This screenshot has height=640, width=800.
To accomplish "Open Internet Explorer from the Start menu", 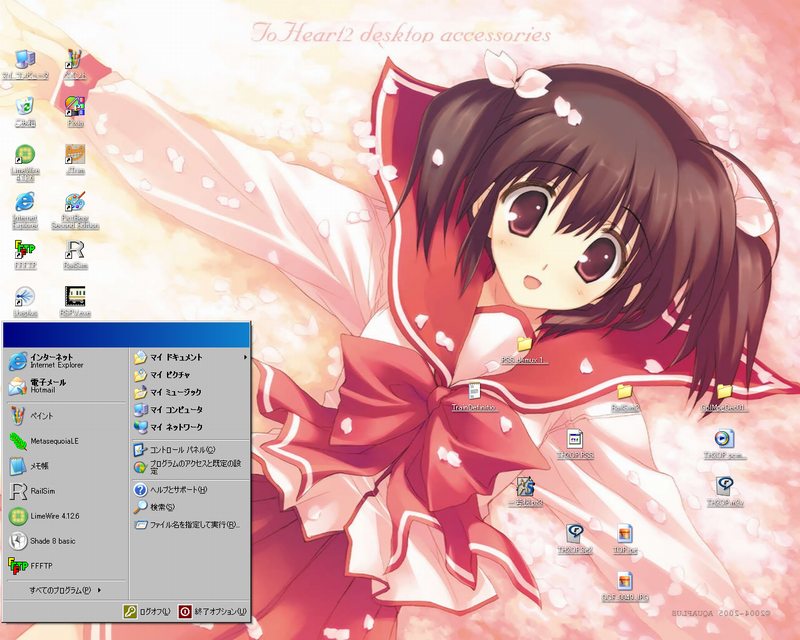I will [66, 361].
